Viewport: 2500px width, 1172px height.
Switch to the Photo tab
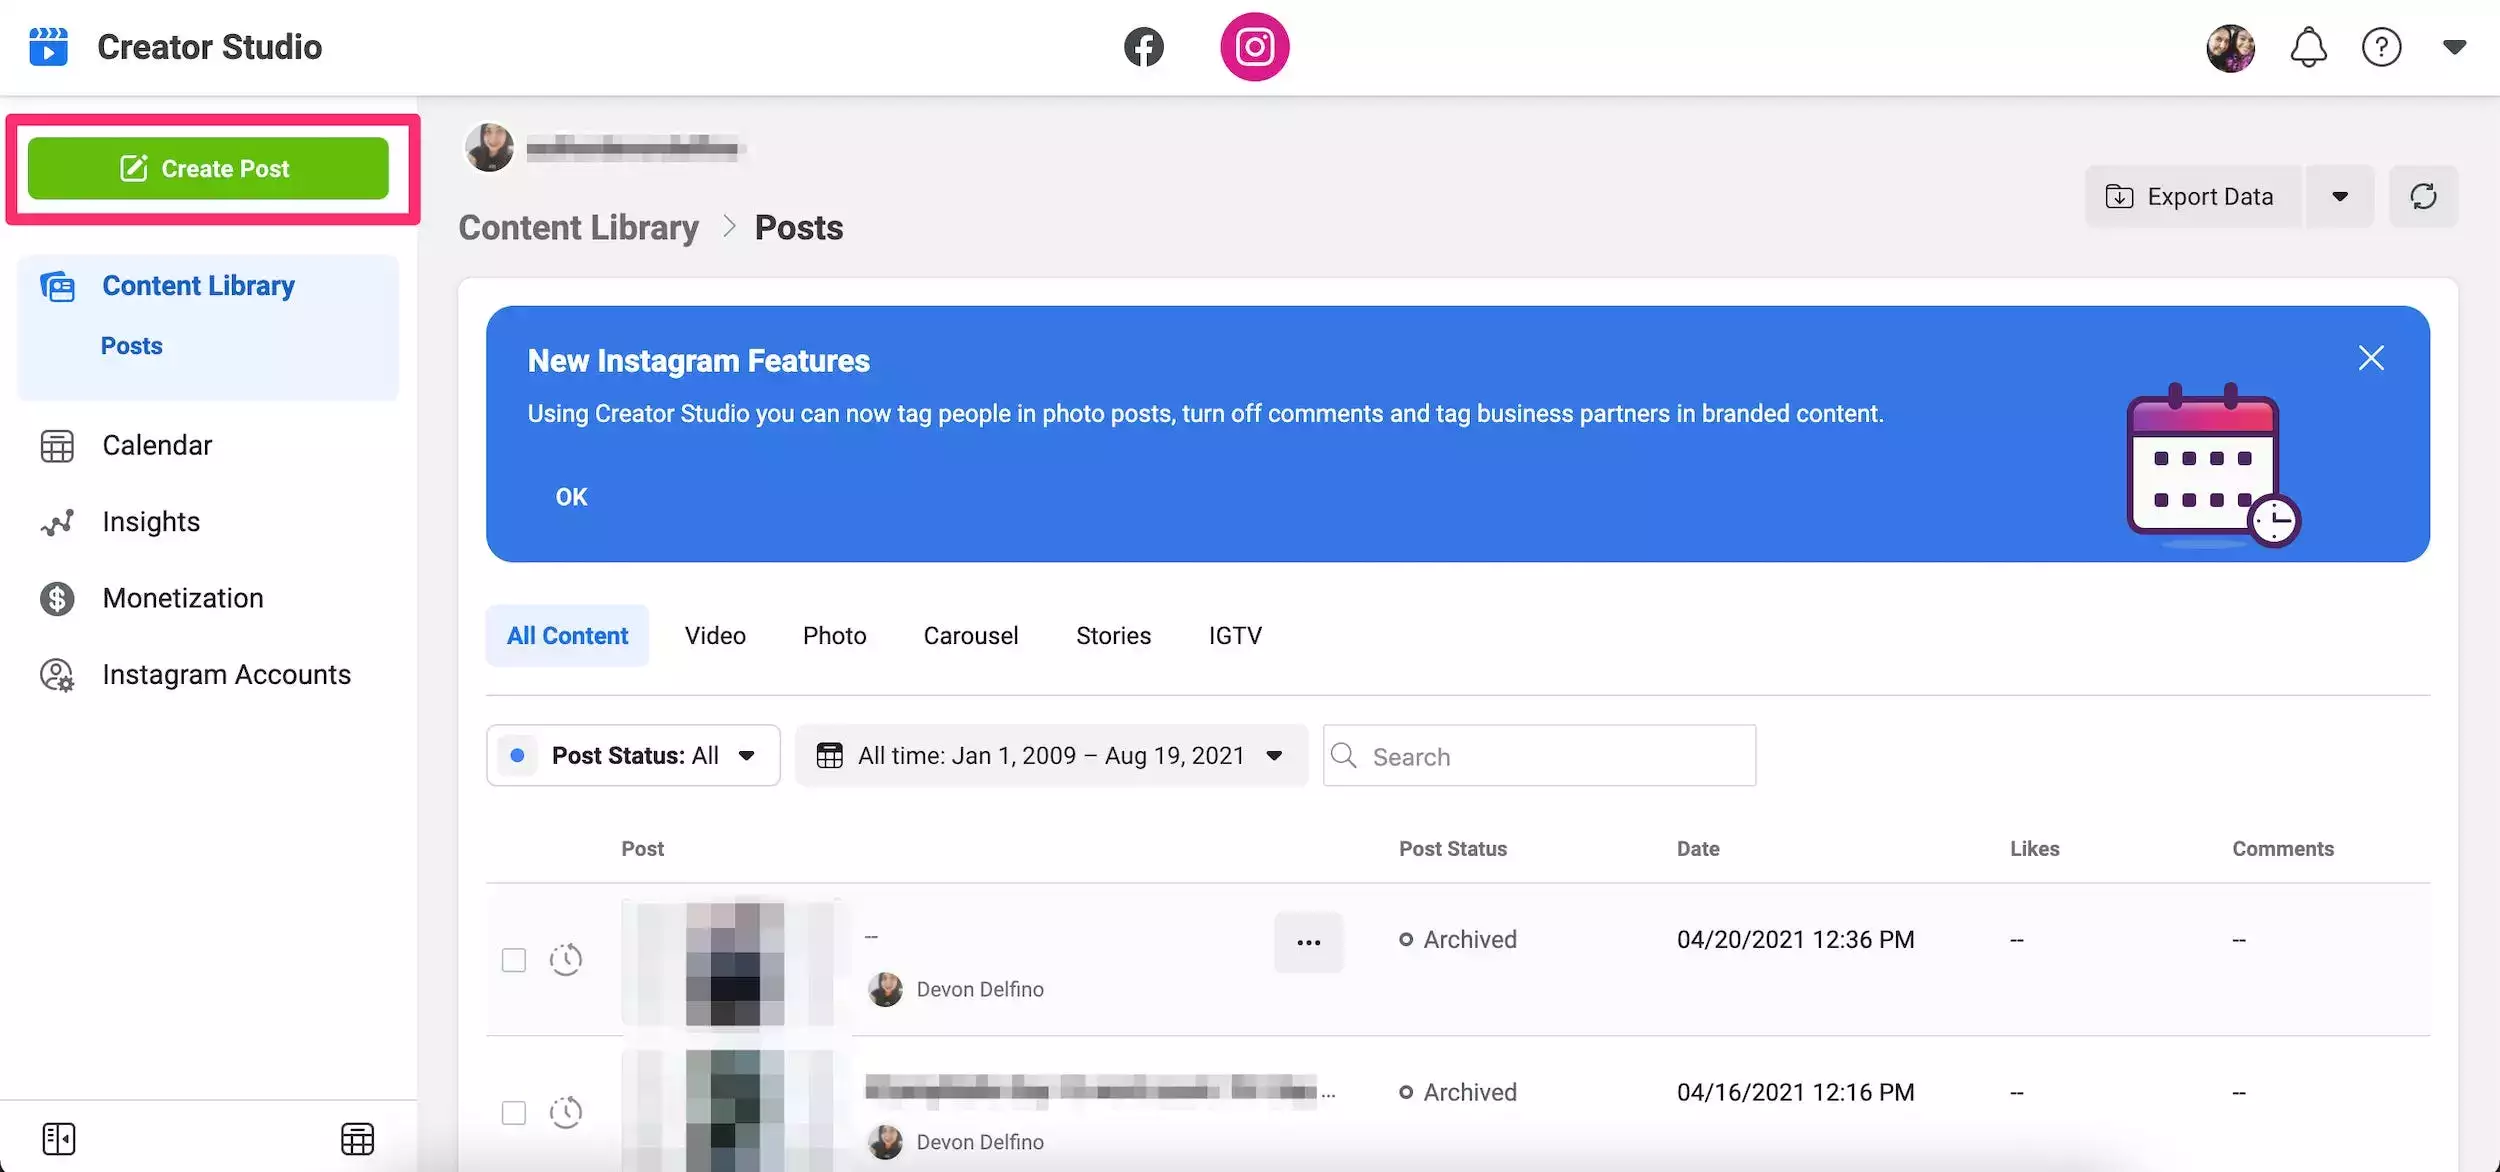point(834,636)
